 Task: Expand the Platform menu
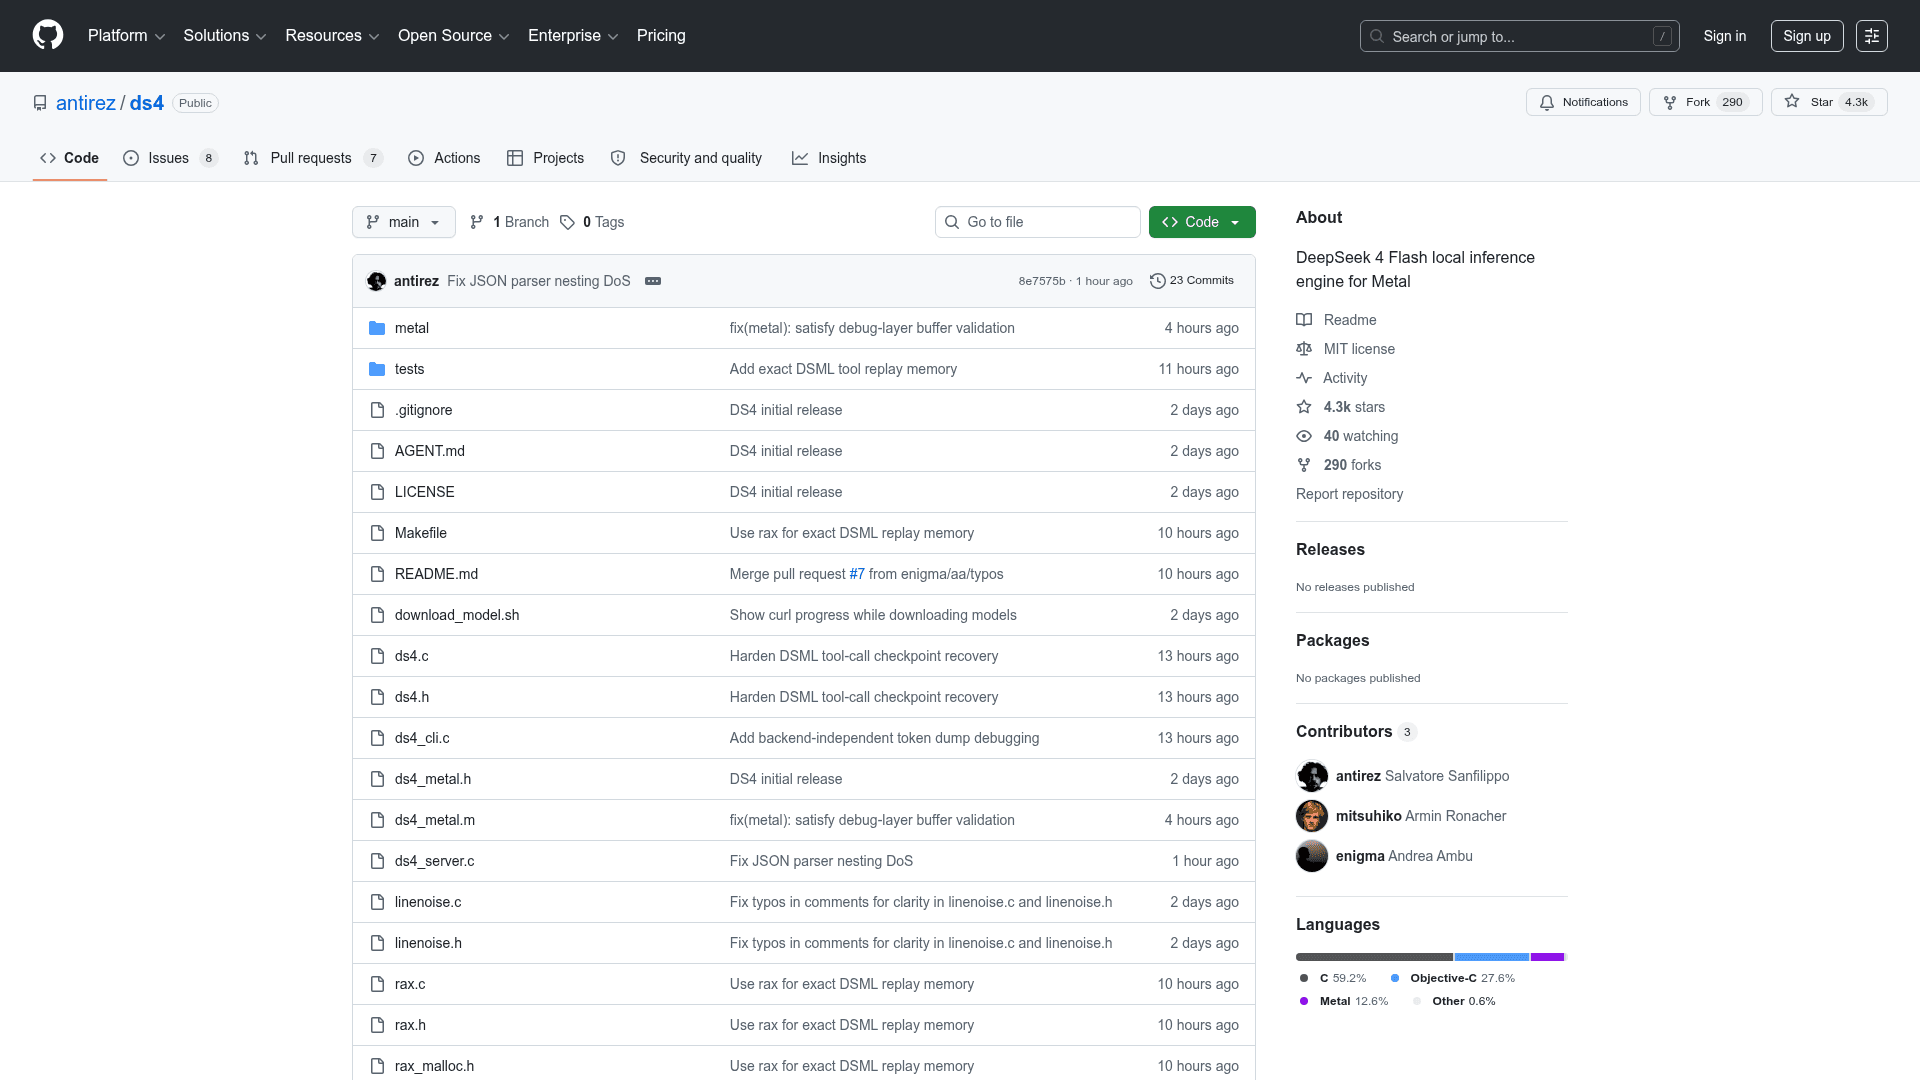126,36
